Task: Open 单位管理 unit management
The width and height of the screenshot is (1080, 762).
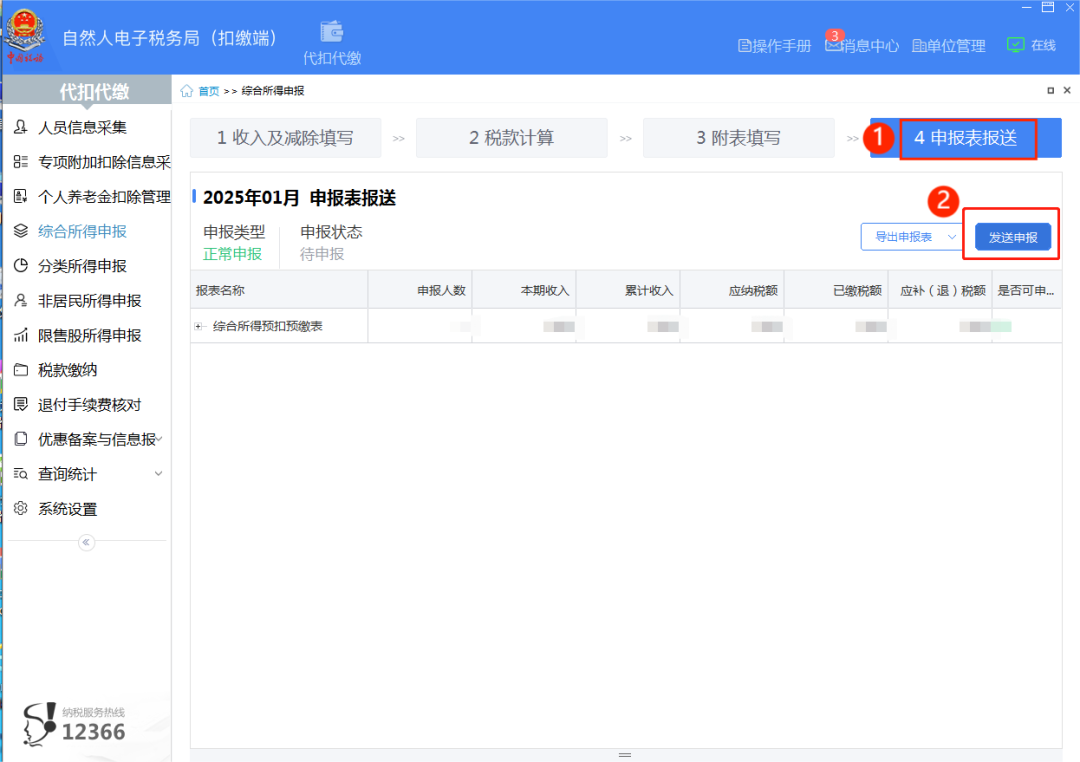Action: [x=948, y=45]
